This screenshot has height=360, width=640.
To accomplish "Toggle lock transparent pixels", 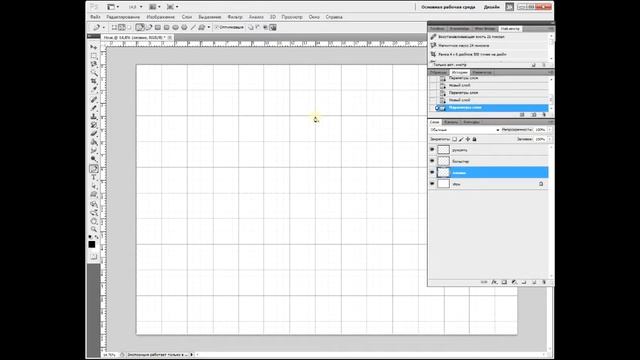I will (x=455, y=139).
